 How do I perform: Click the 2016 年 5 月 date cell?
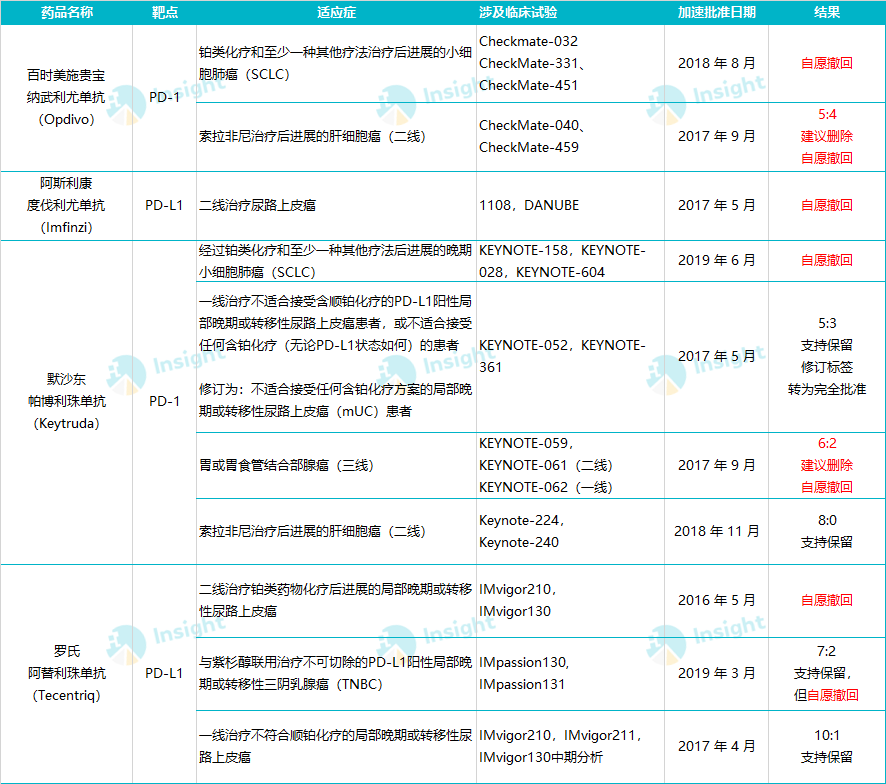[x=716, y=601]
